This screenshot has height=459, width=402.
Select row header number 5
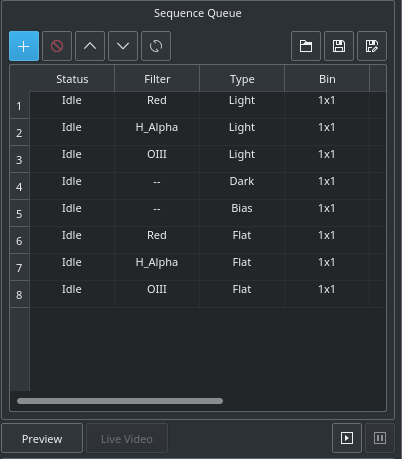coord(19,213)
